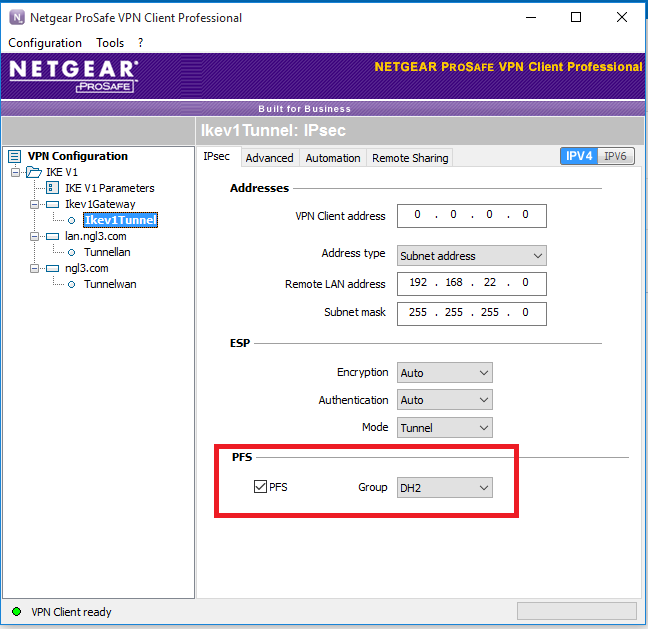The width and height of the screenshot is (649, 632).
Task: Collapse the IKE V1 tree node
Action: pos(15,172)
